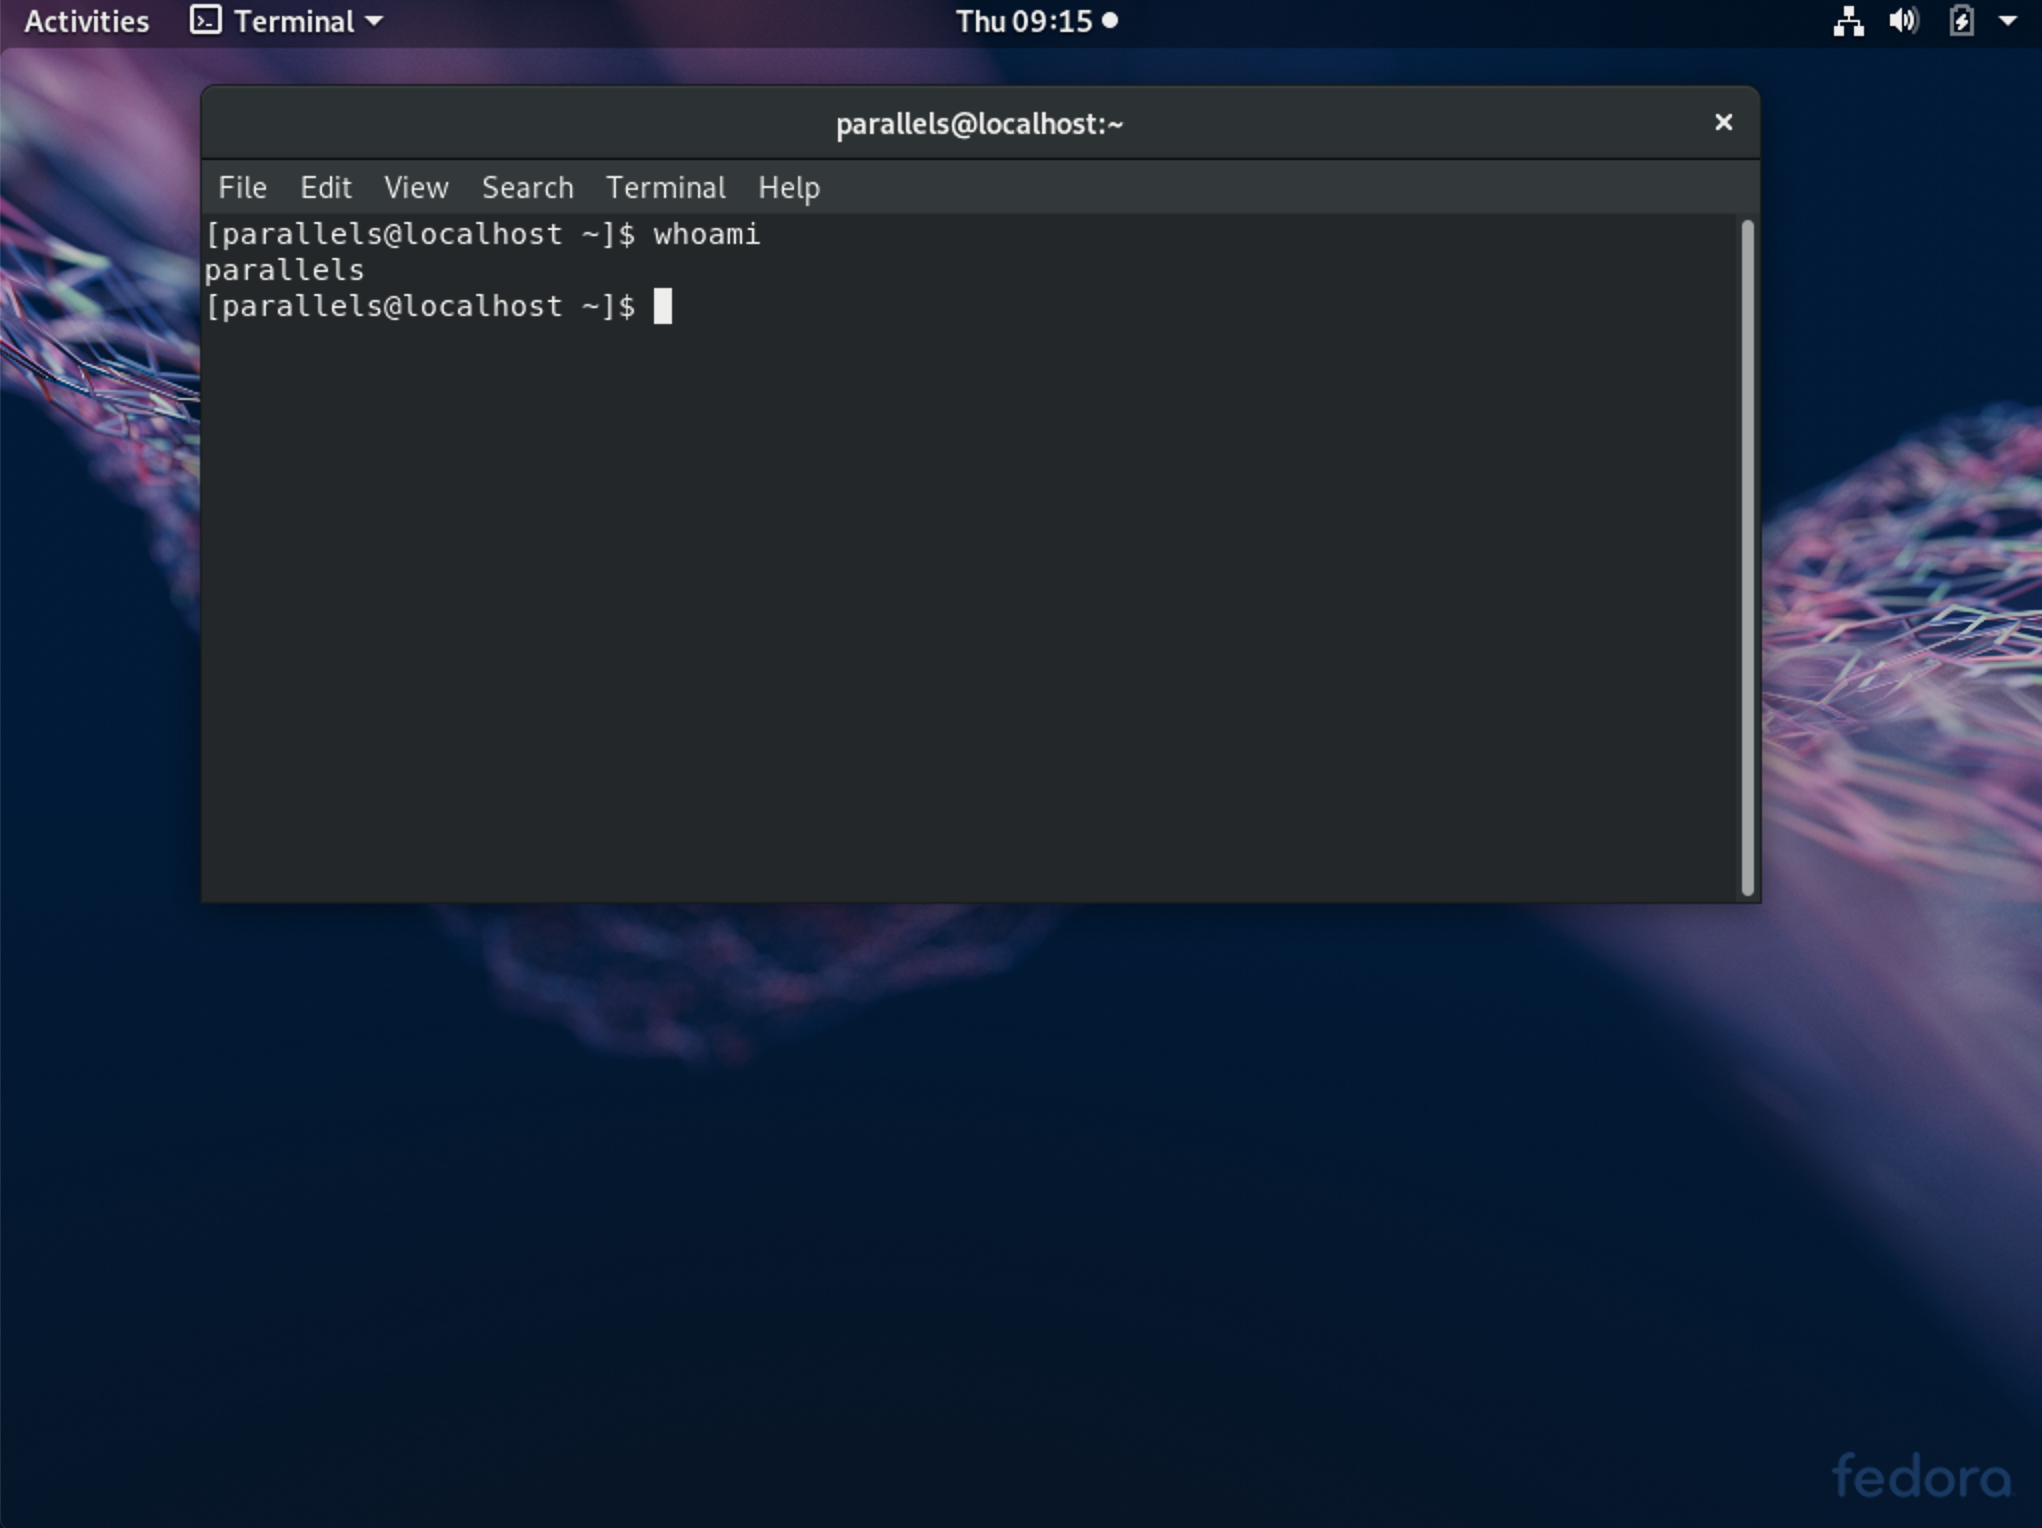
Task: Expand the system menu arrow
Action: click(2007, 21)
